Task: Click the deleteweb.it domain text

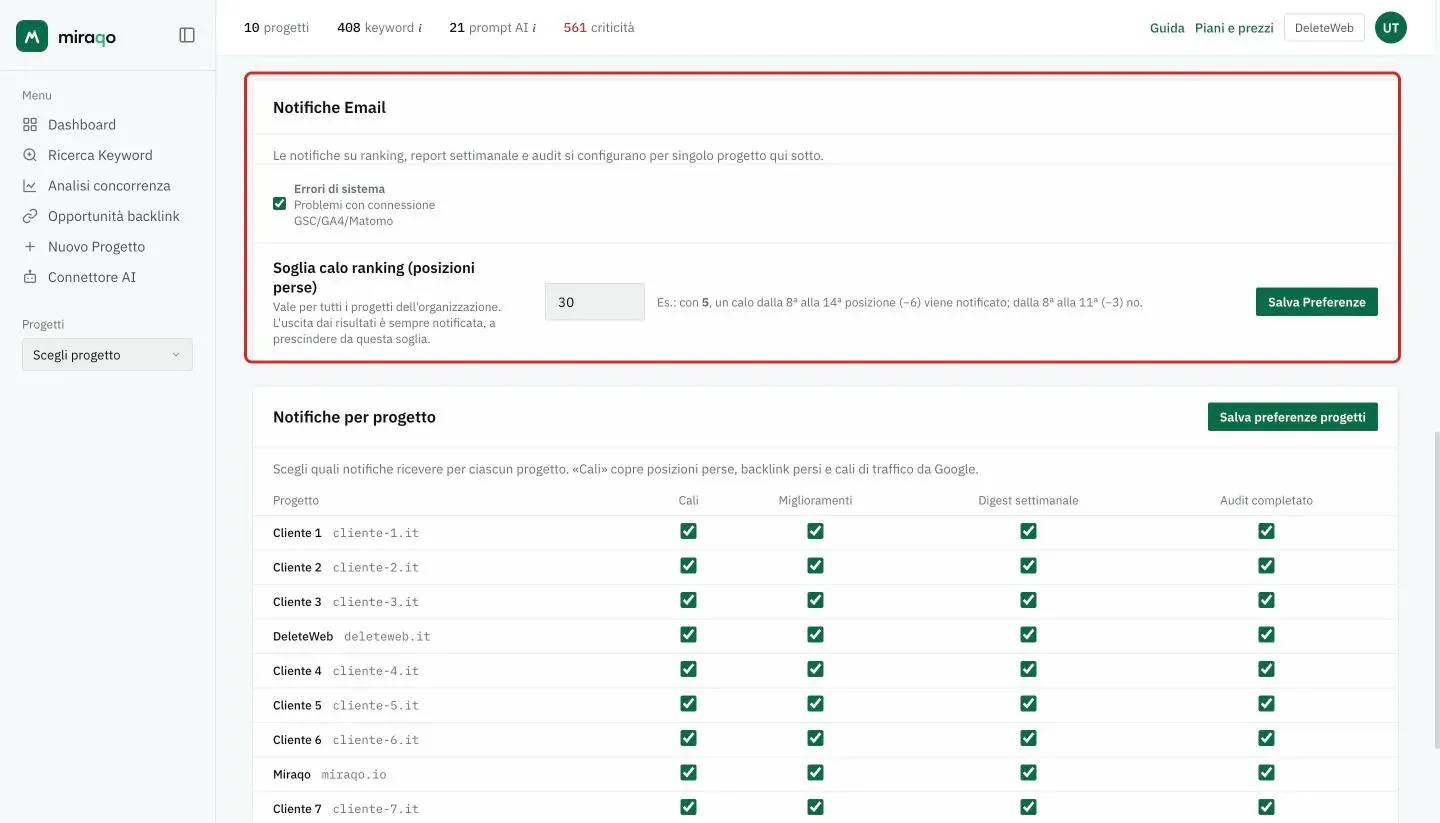Action: coord(387,636)
